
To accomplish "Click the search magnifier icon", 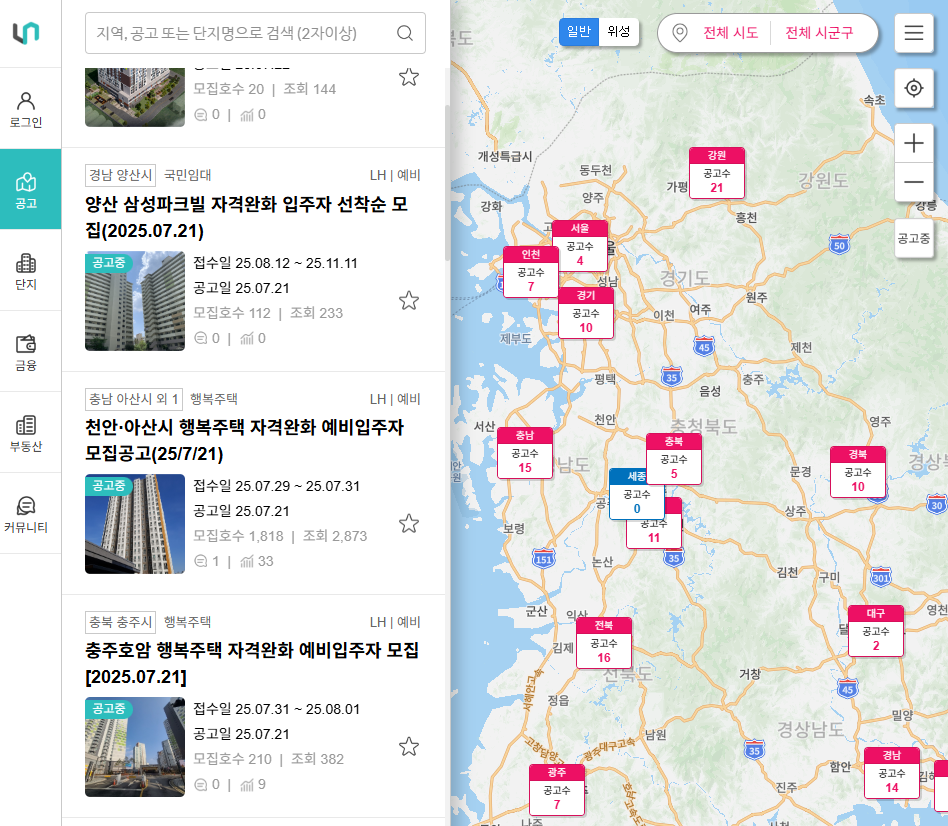I will coord(404,33).
